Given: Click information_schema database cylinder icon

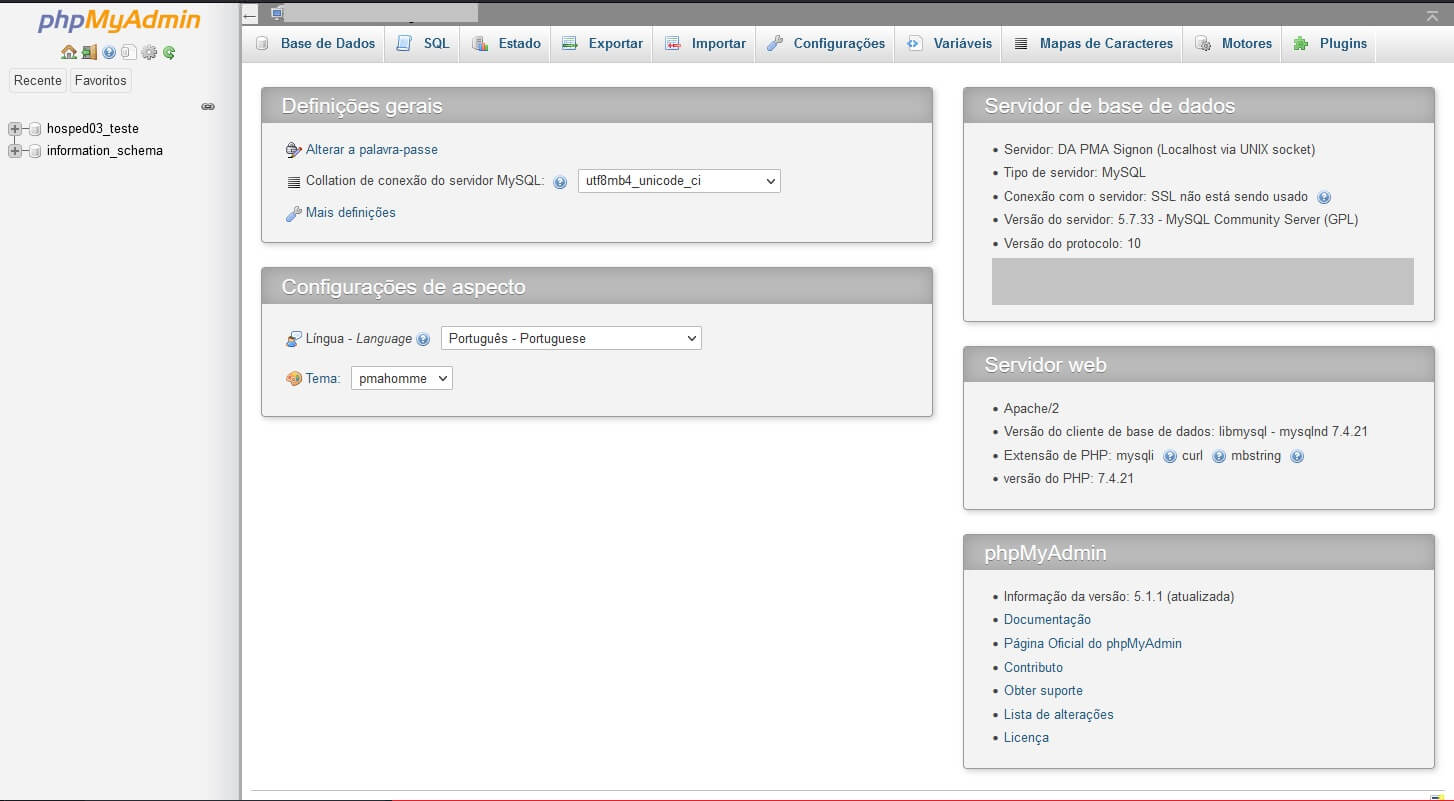Looking at the screenshot, I should tap(35, 151).
